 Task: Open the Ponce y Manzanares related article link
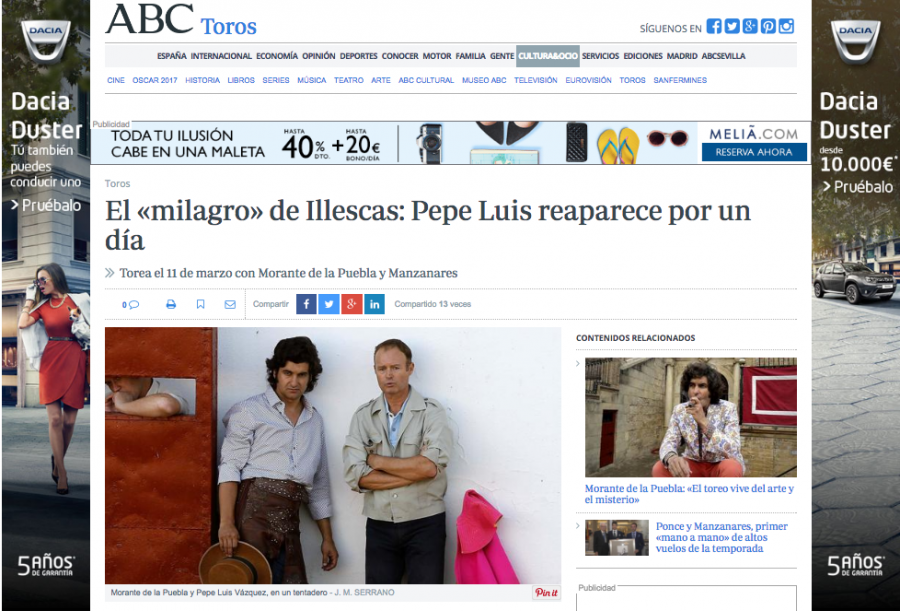coord(721,537)
